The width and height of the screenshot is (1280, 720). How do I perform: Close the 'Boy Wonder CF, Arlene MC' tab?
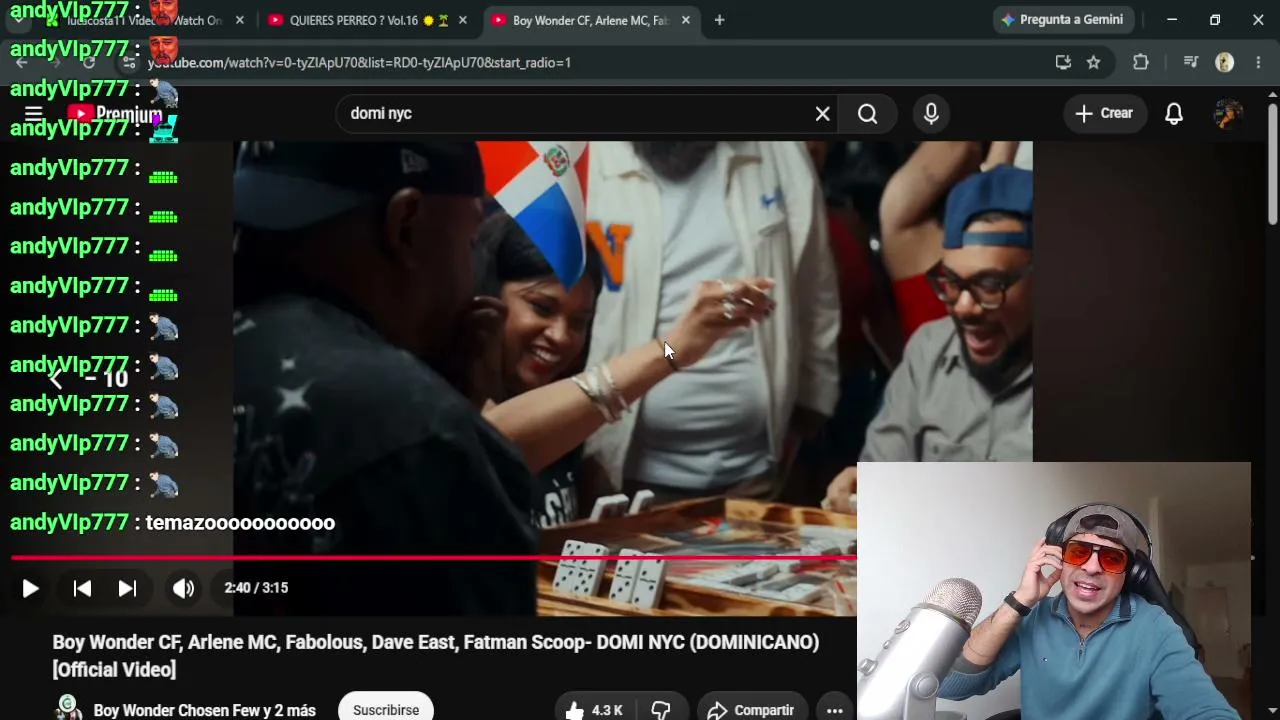point(685,20)
